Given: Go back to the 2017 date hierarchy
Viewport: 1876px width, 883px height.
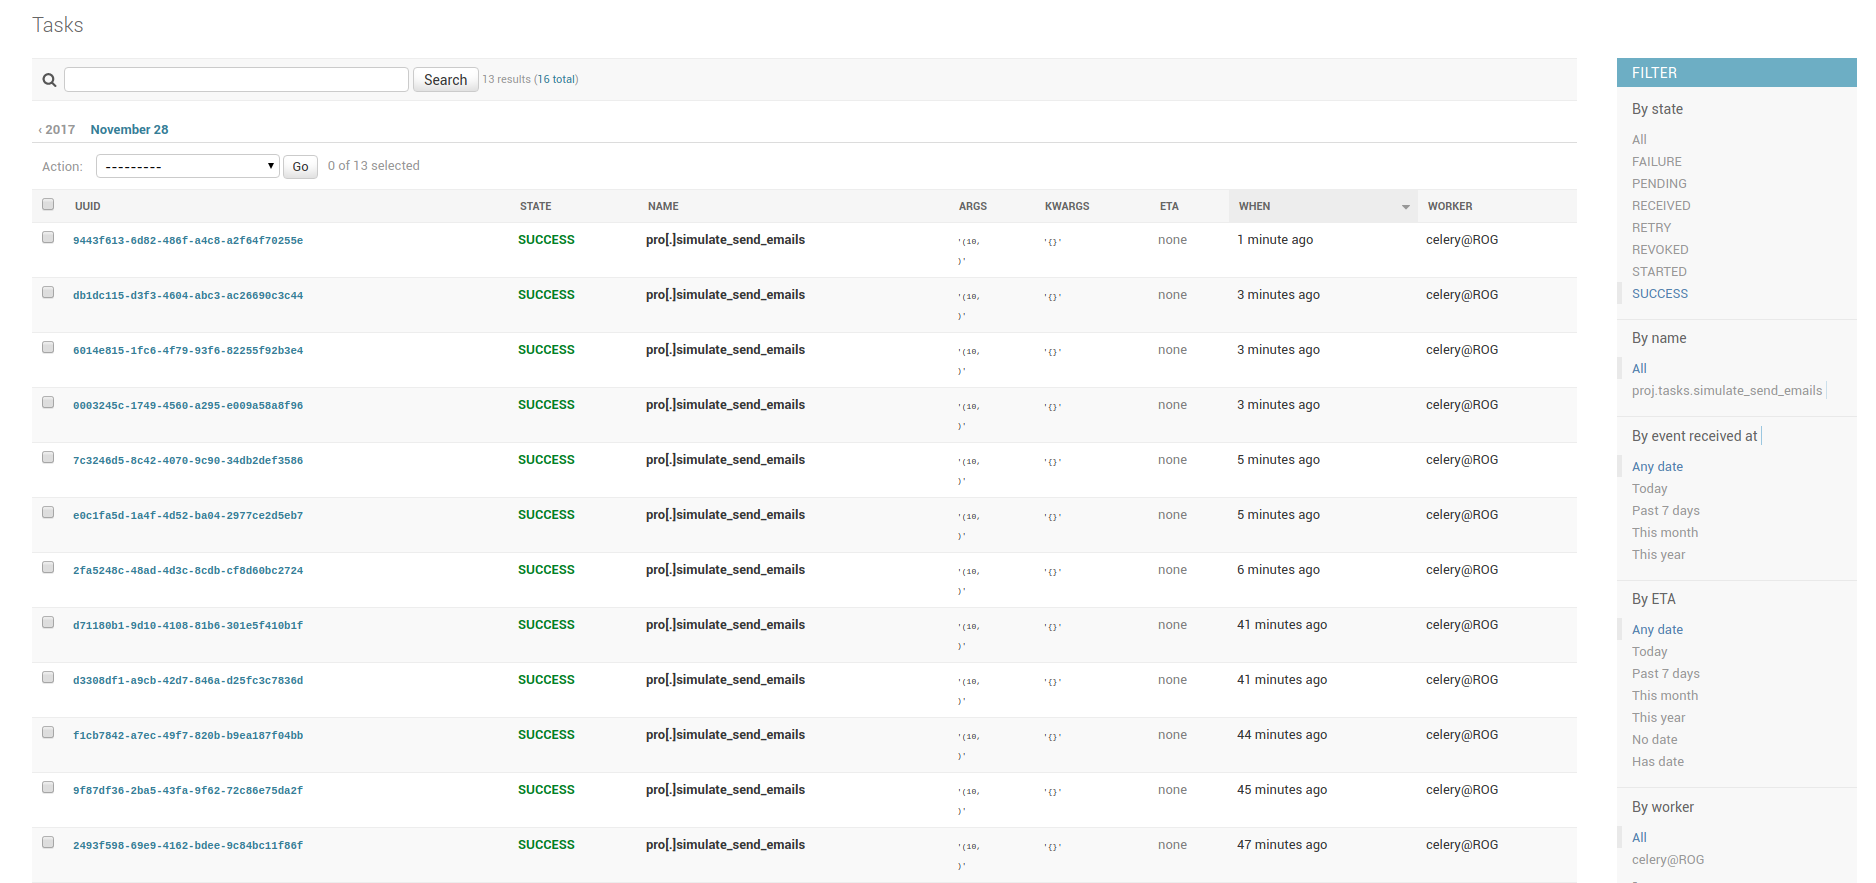Looking at the screenshot, I should pos(56,130).
